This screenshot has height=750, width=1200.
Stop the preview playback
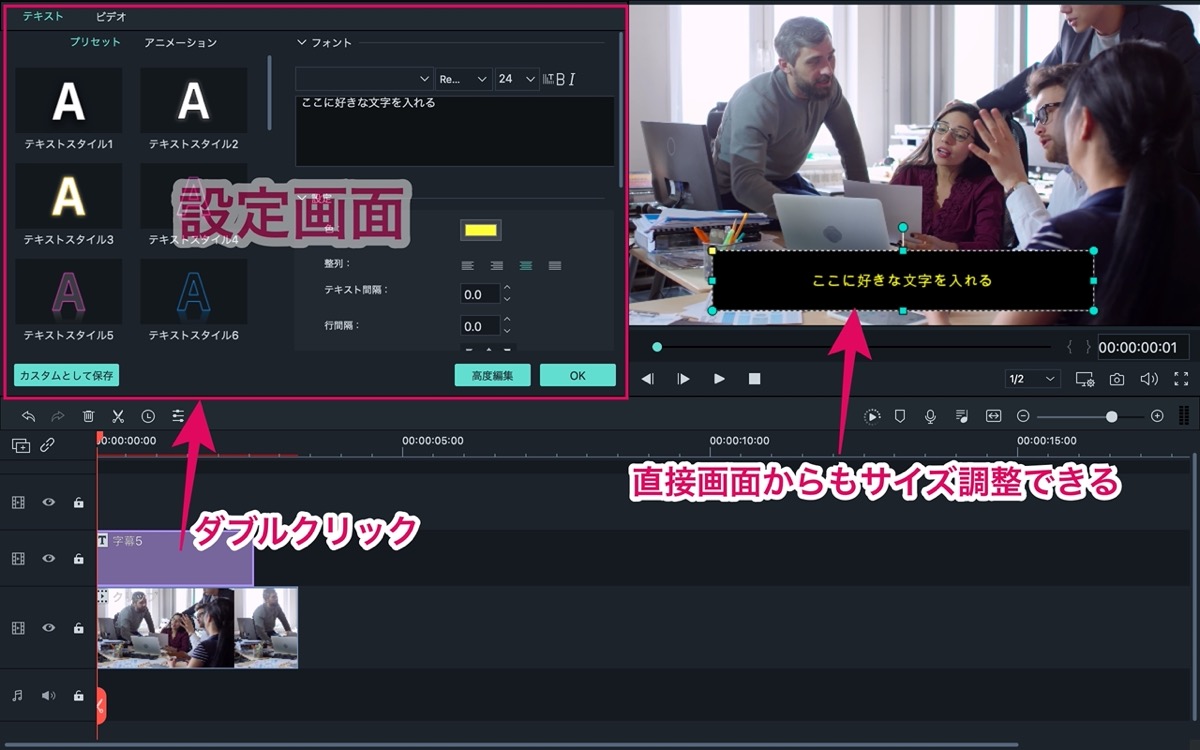click(x=755, y=379)
